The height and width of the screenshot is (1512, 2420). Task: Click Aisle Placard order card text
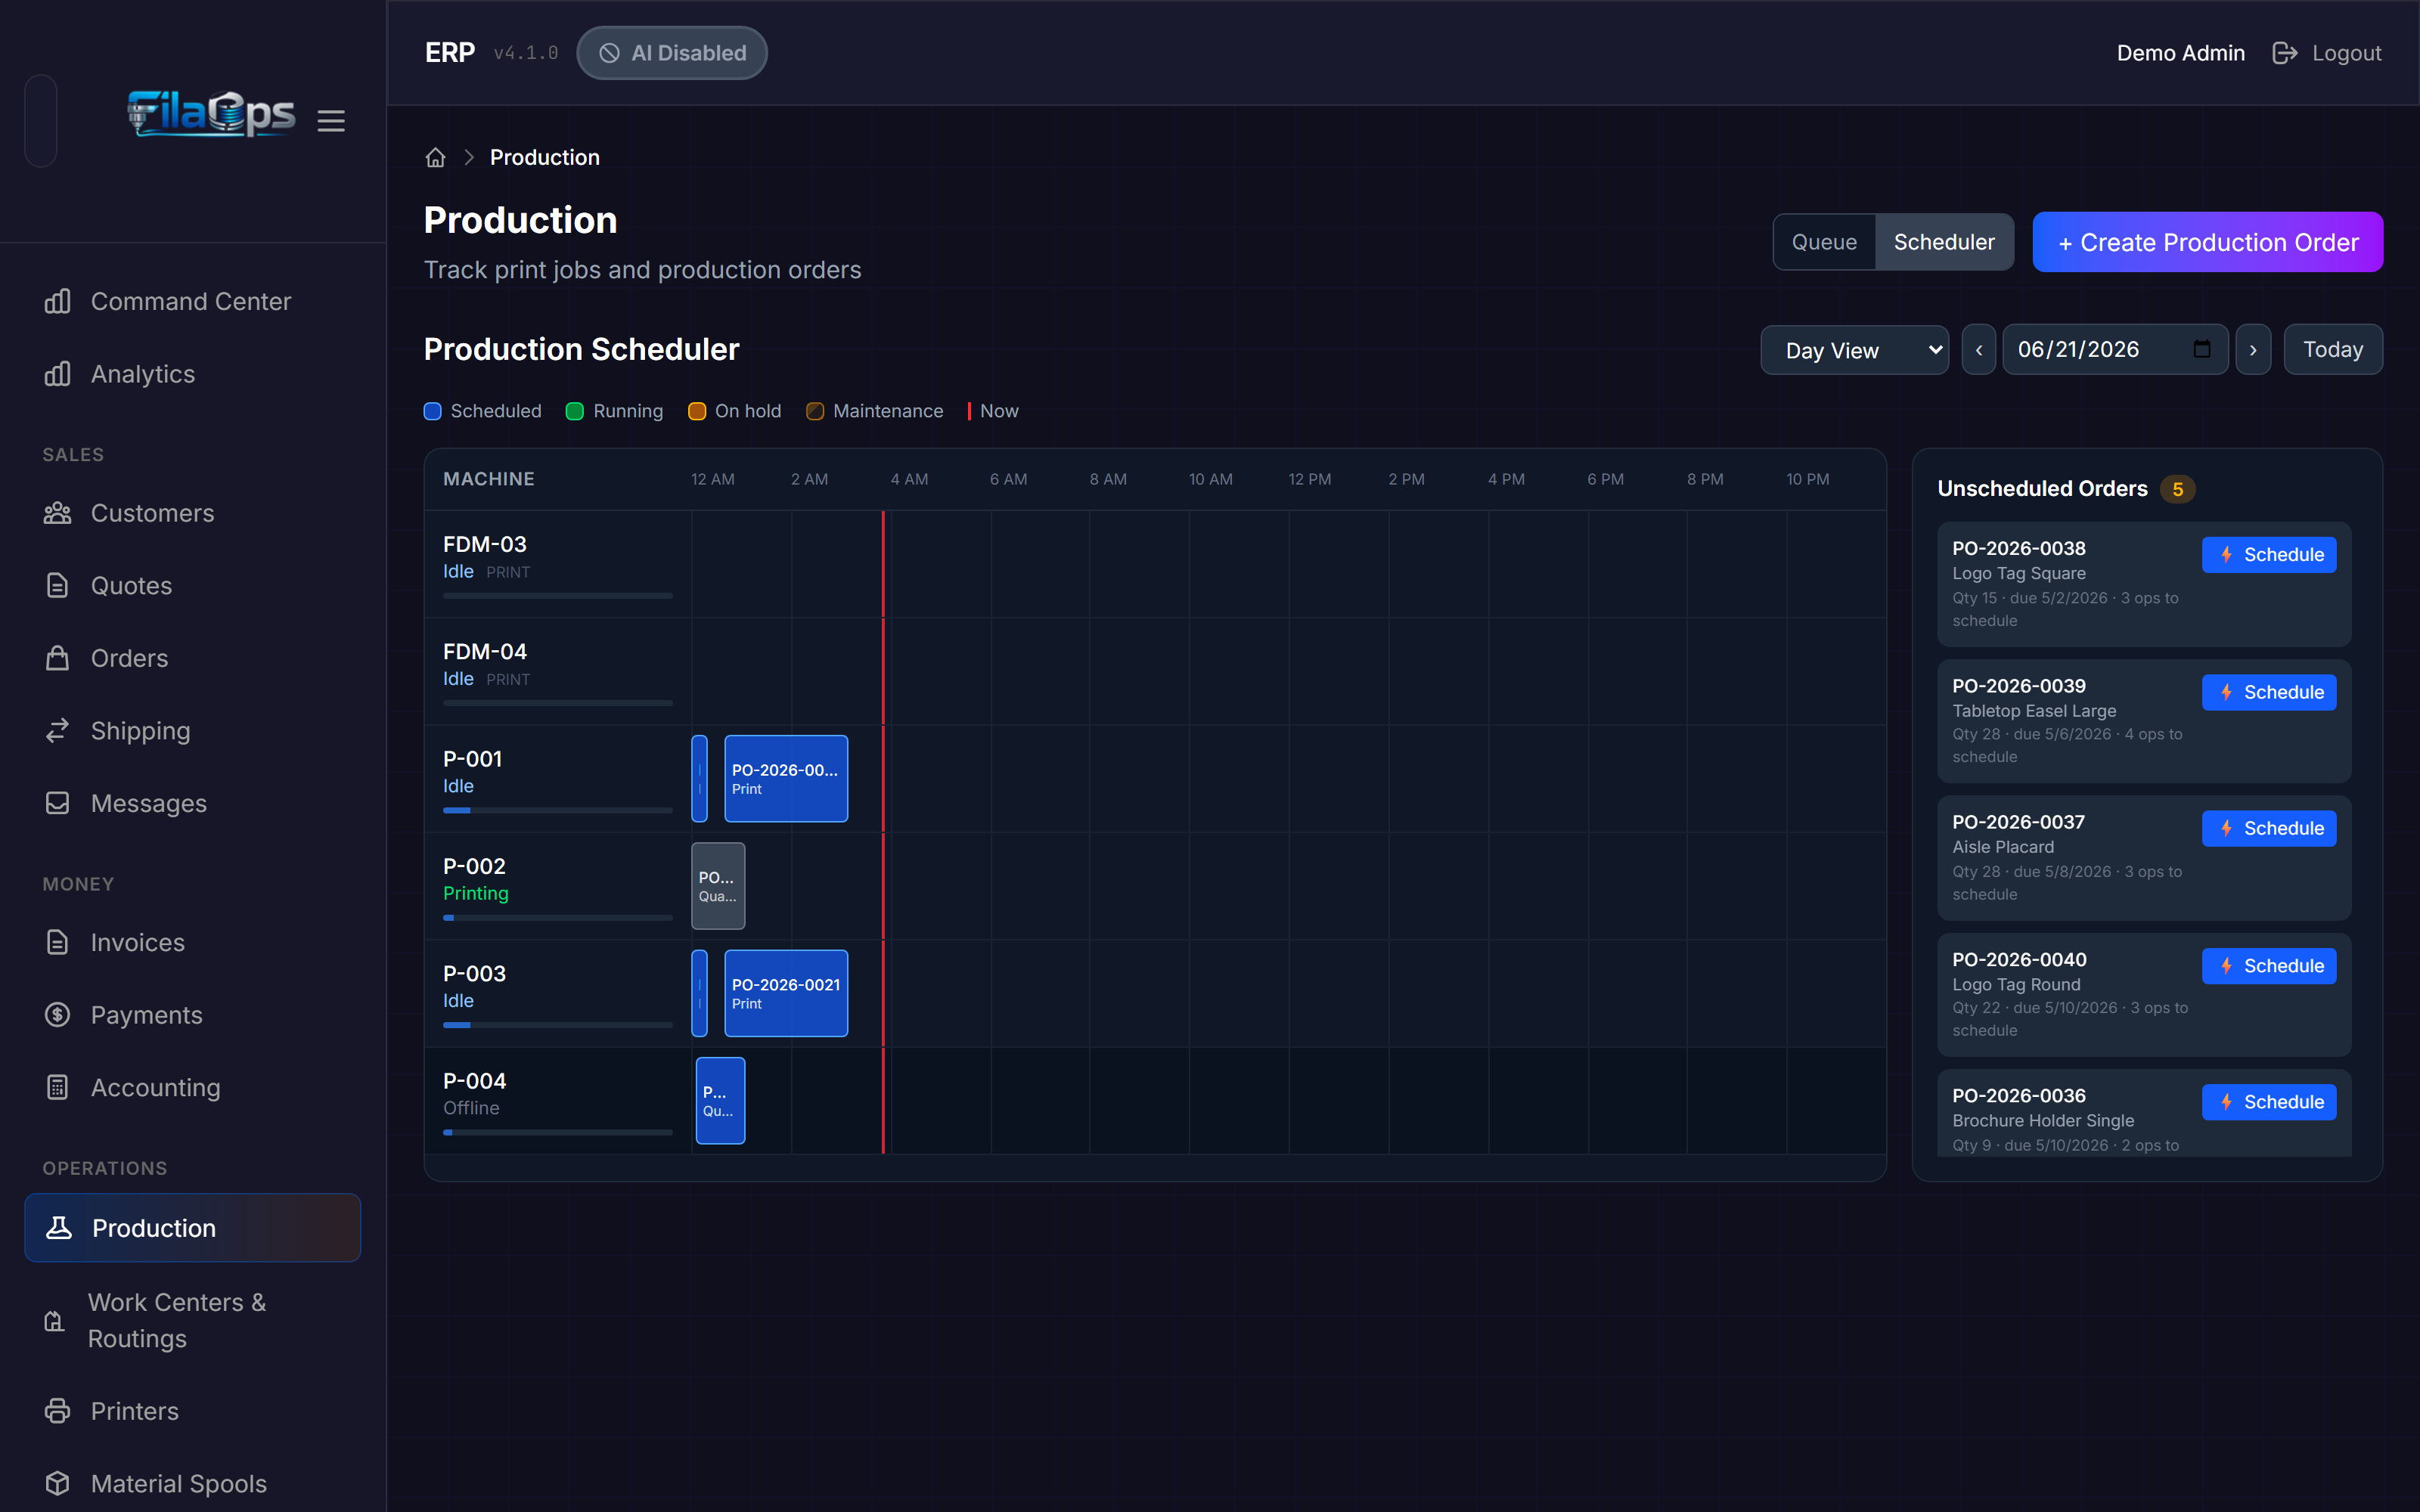[2003, 847]
